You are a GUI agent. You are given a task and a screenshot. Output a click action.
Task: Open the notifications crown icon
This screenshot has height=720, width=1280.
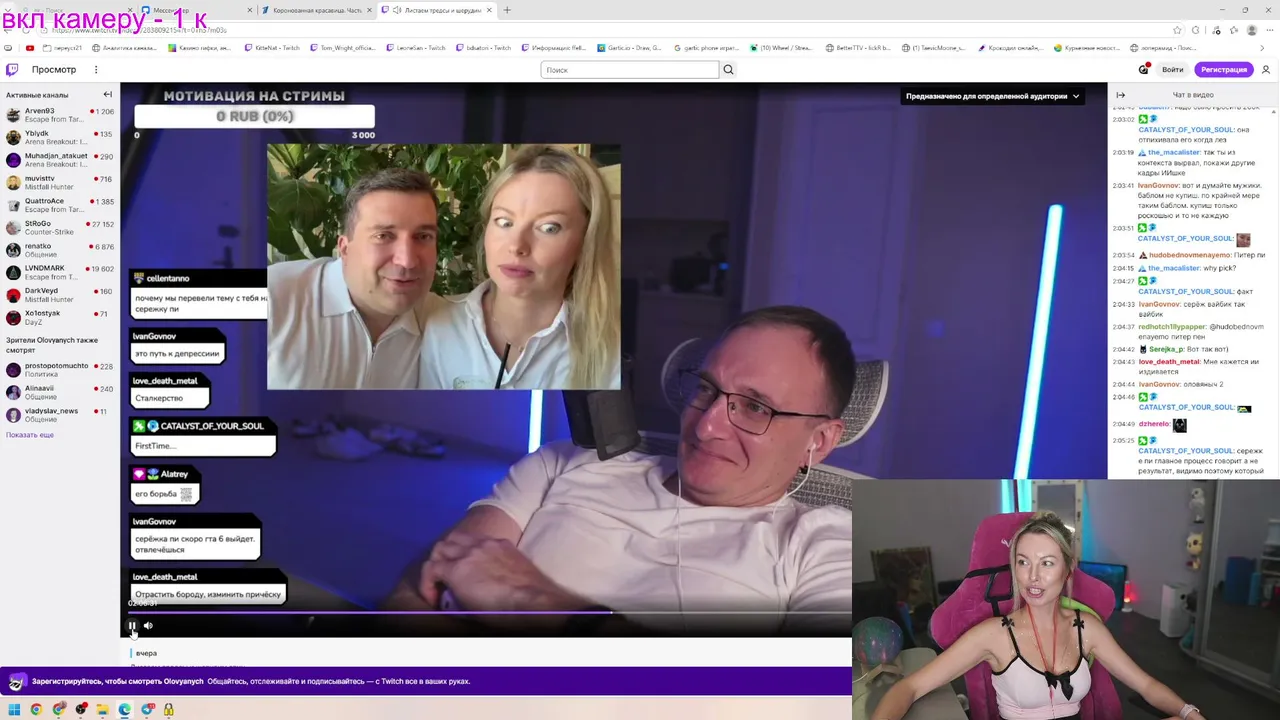(x=1144, y=70)
